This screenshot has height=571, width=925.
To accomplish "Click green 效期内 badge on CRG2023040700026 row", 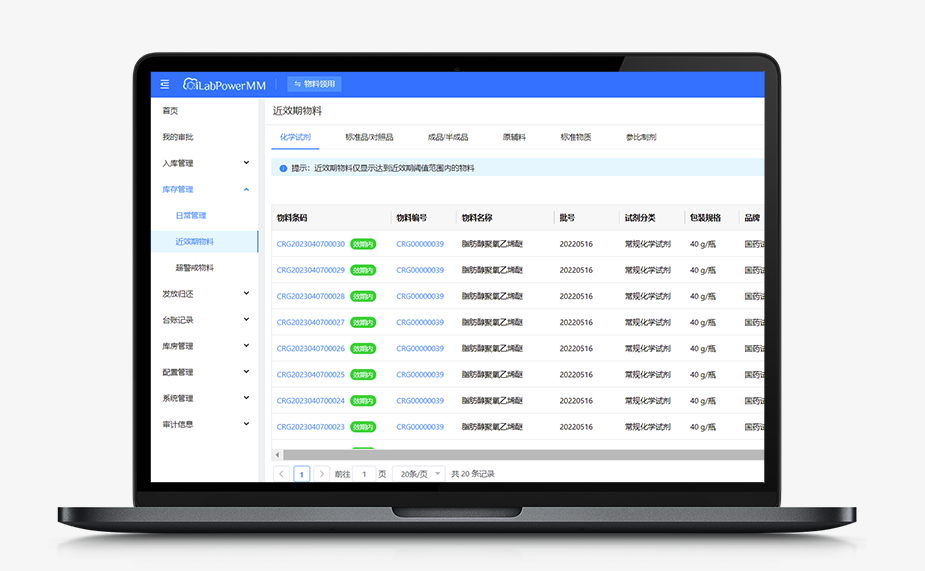I will click(x=363, y=349).
